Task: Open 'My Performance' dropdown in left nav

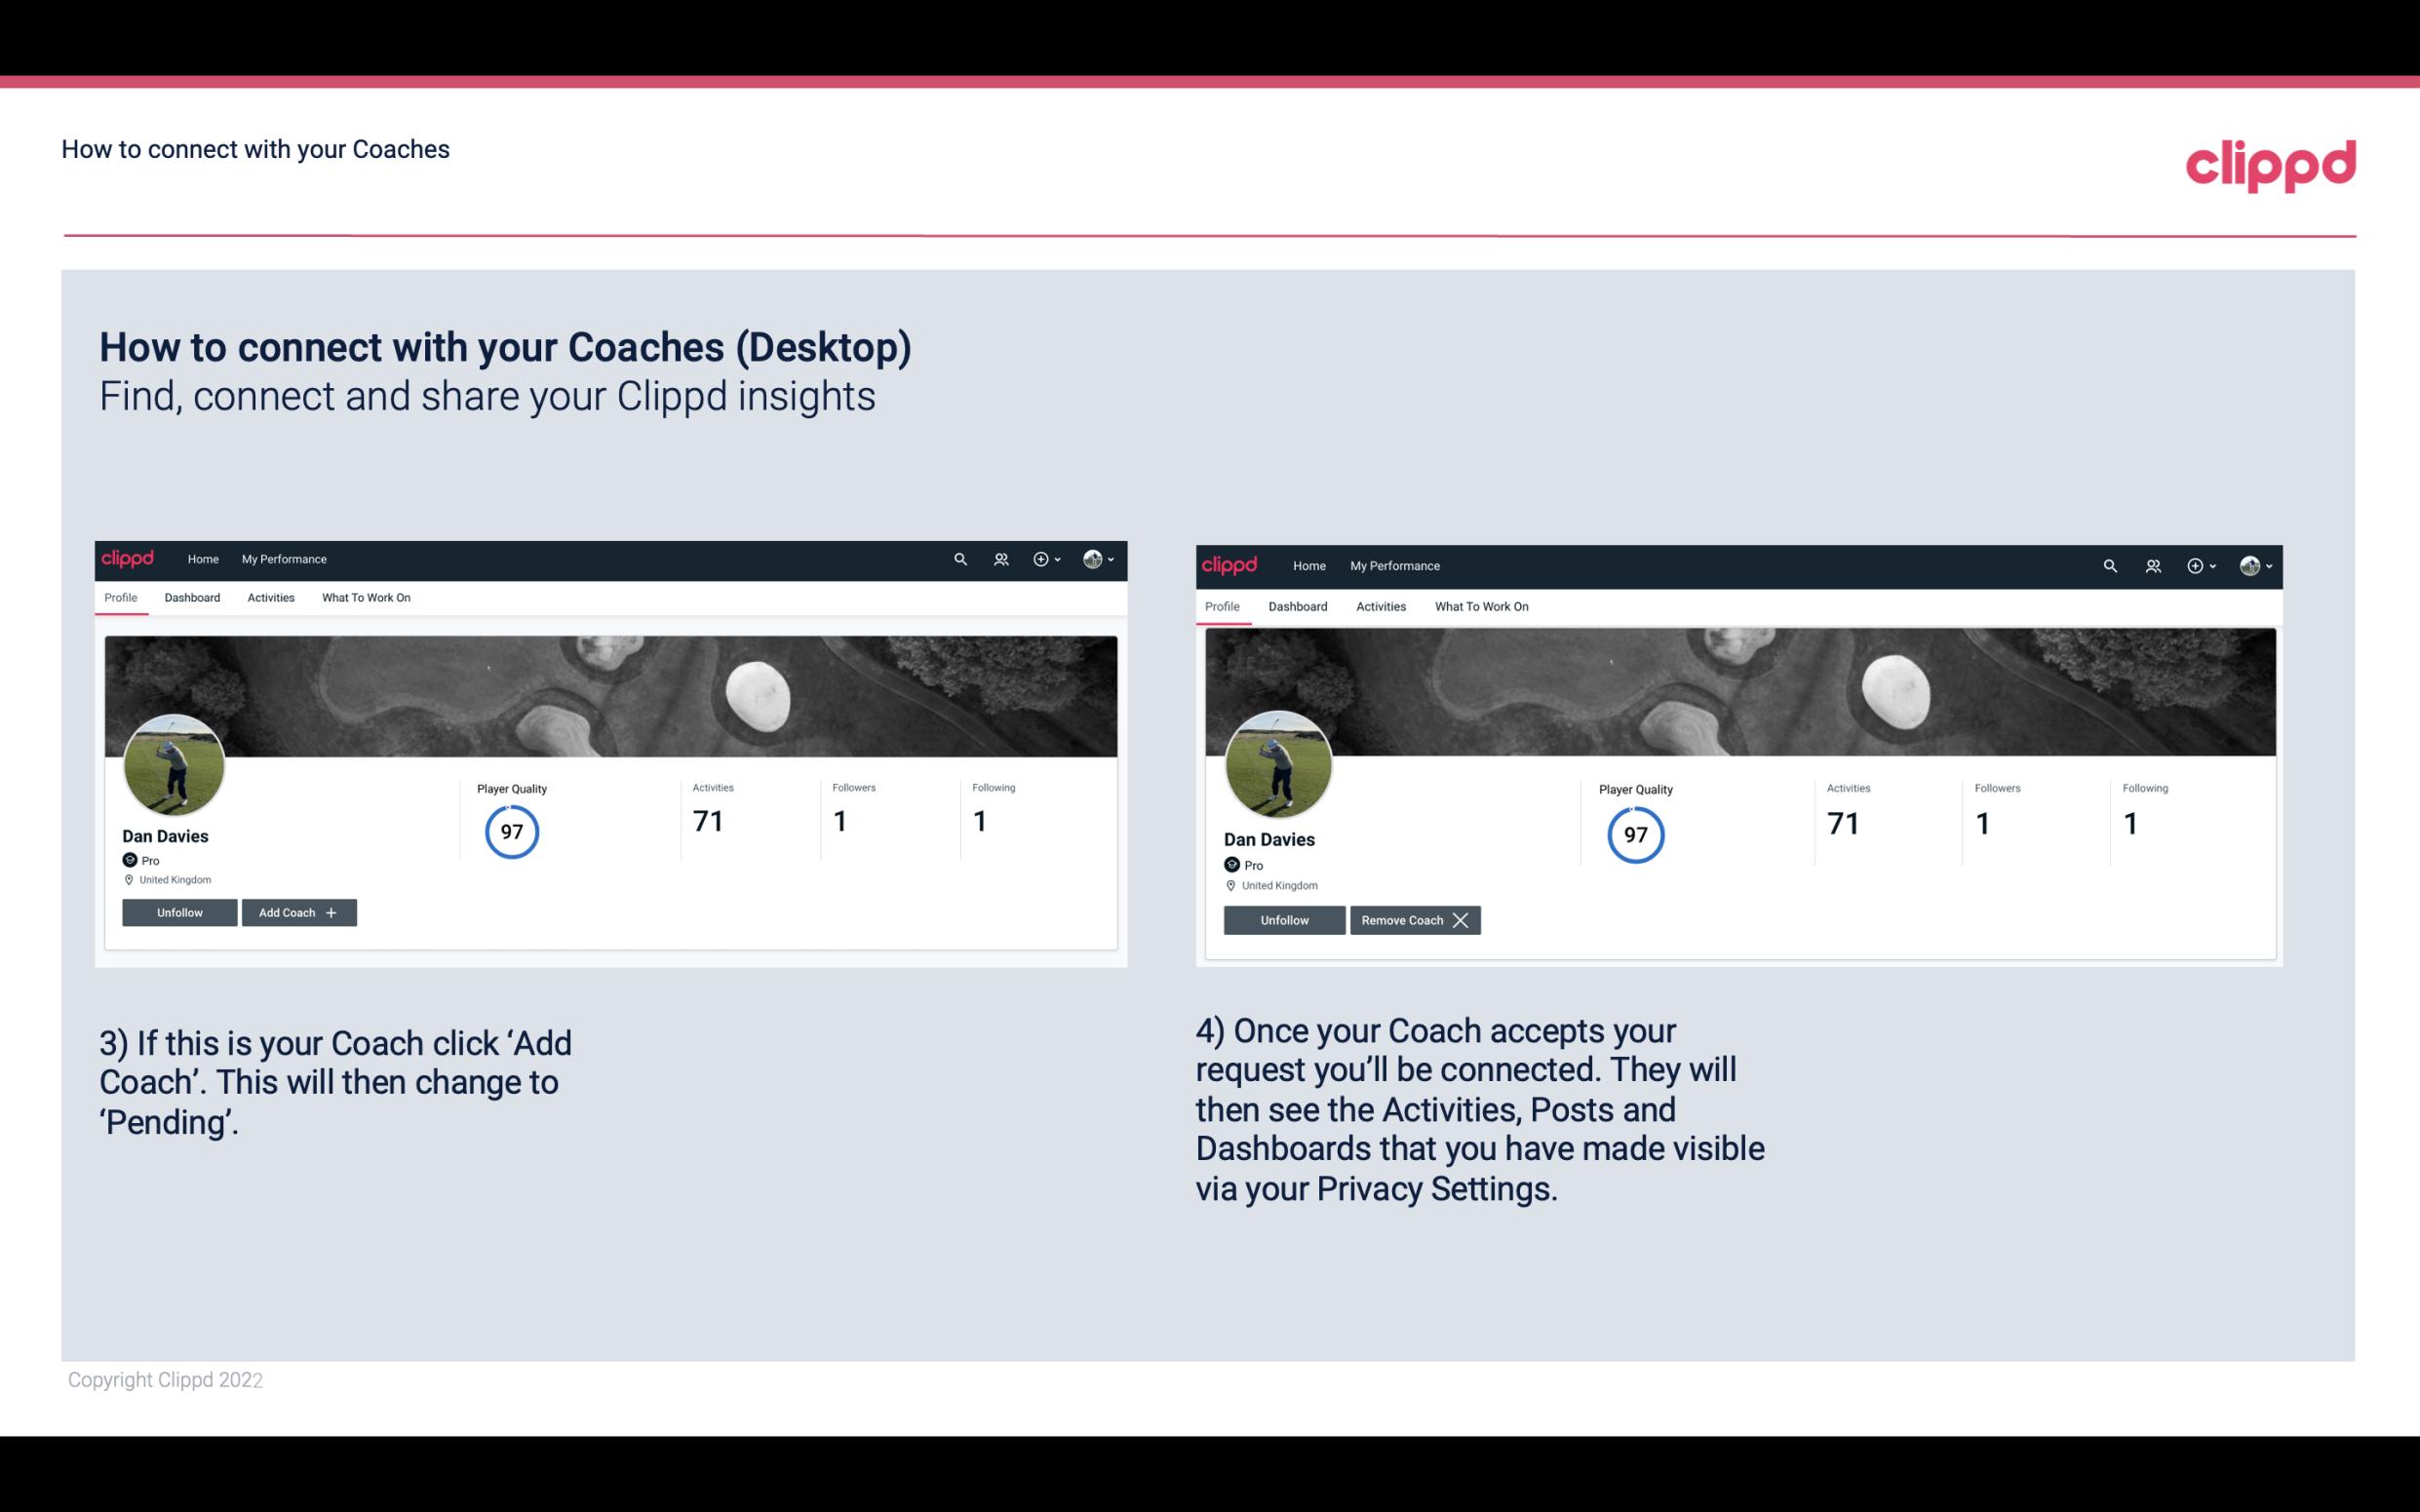Action: (x=282, y=560)
